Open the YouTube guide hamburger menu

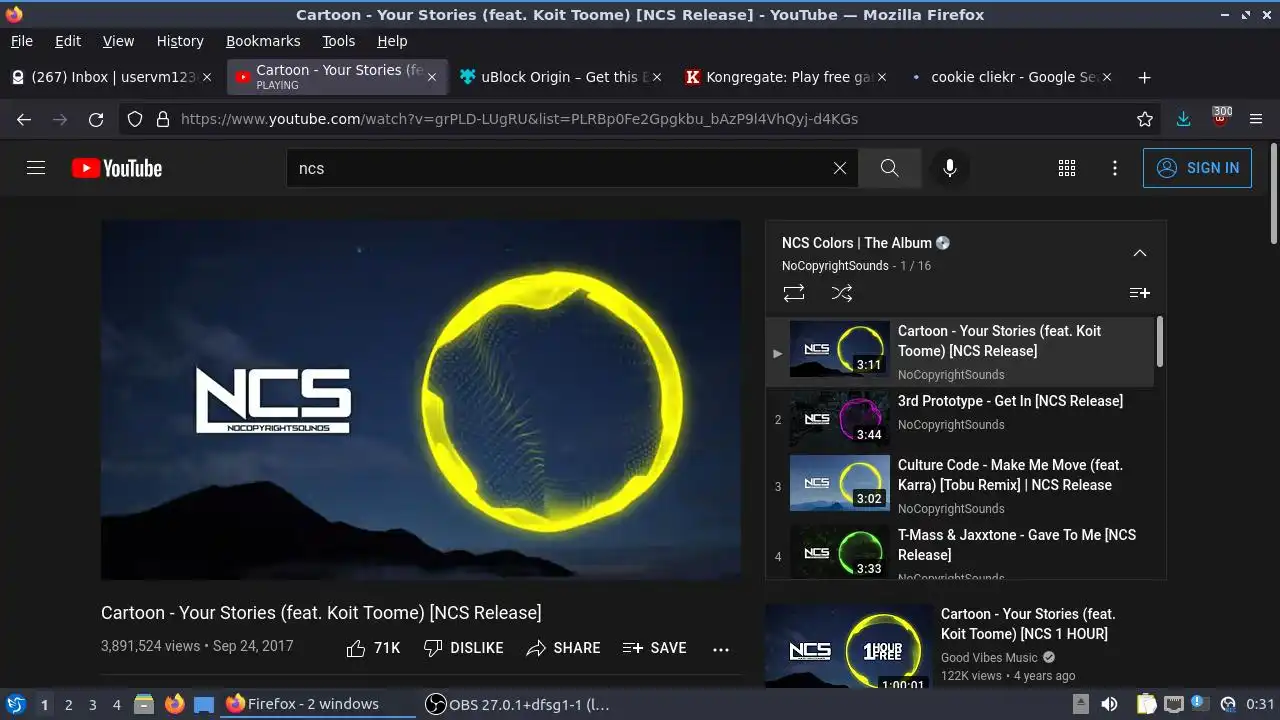[x=36, y=168]
